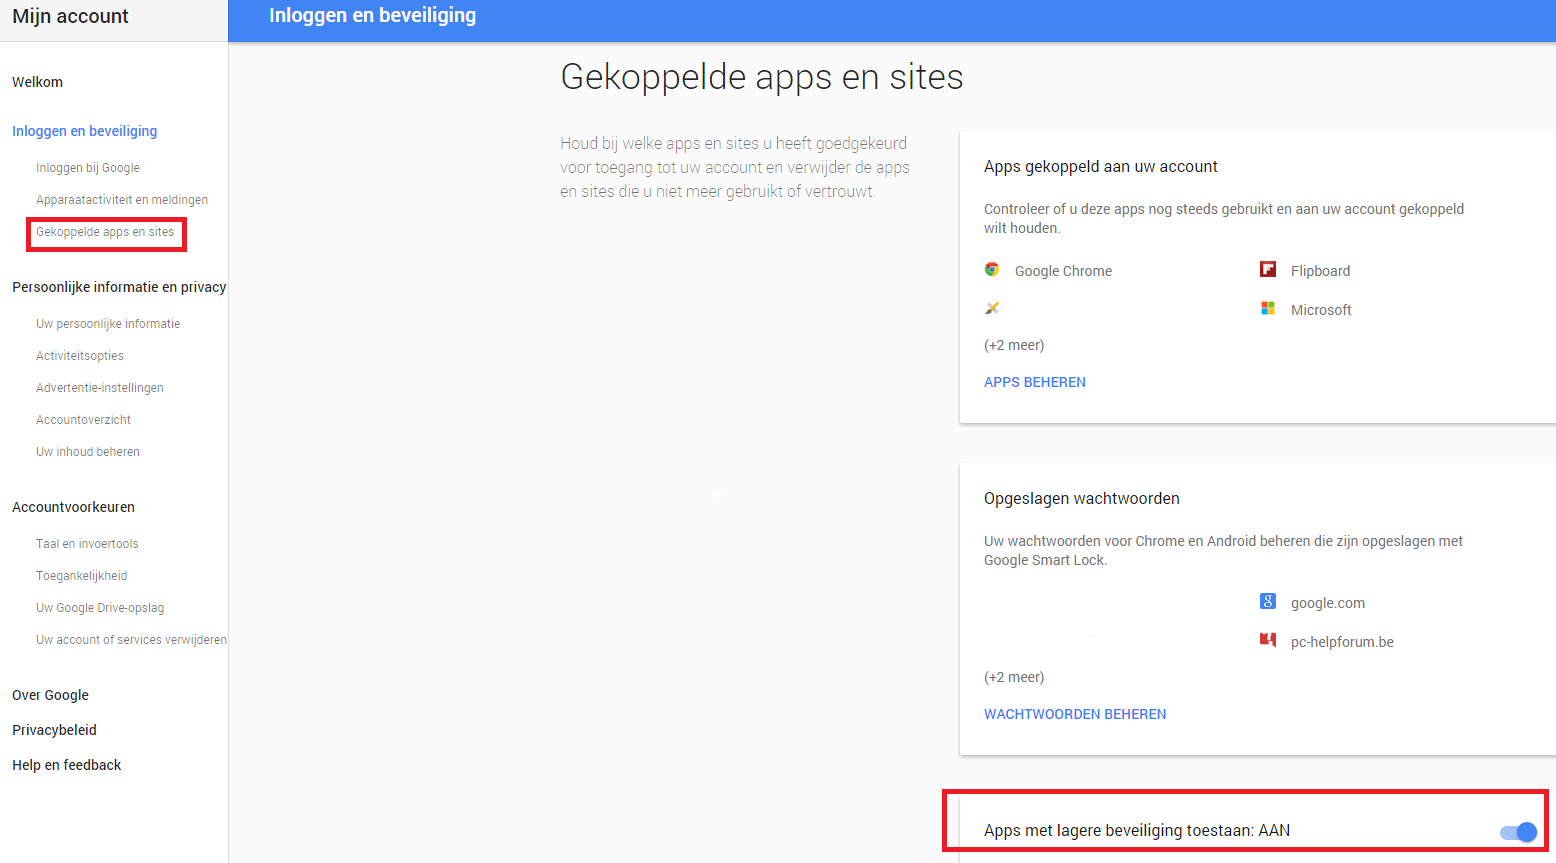This screenshot has height=863, width=1556.
Task: Click the Microsoft logo icon
Action: click(x=1268, y=309)
